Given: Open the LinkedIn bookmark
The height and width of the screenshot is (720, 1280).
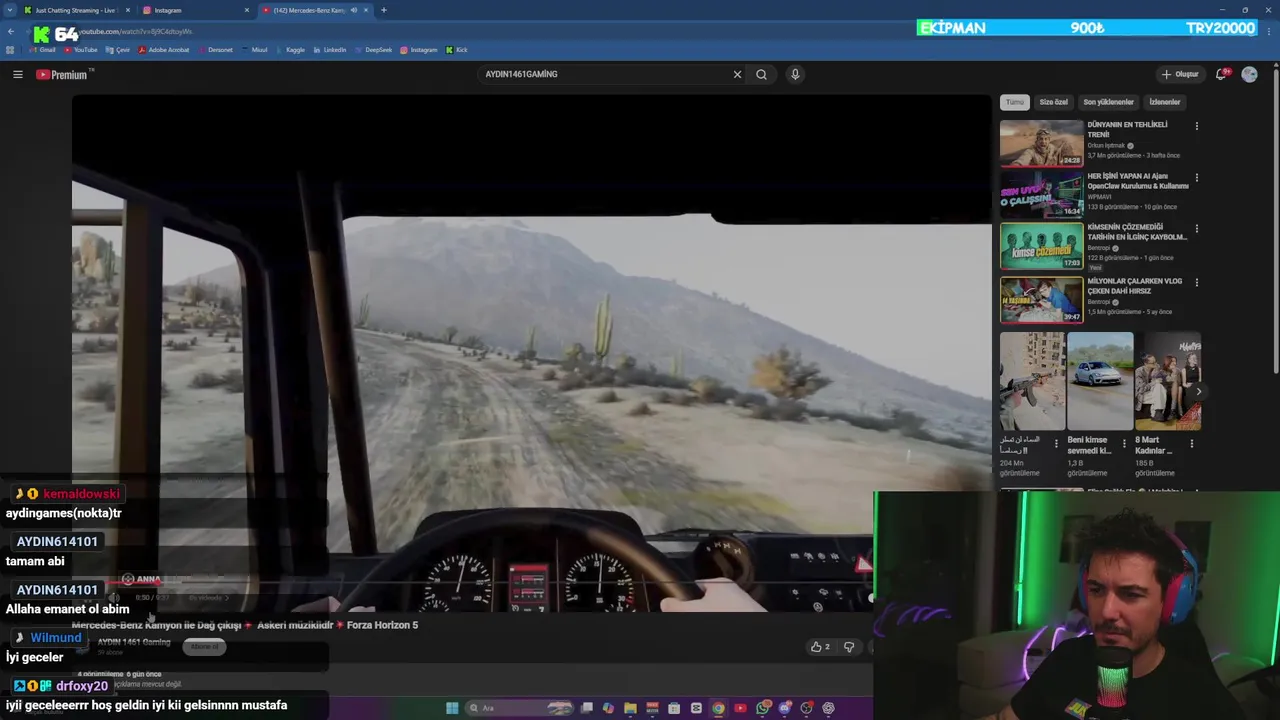Looking at the screenshot, I should click(330, 50).
